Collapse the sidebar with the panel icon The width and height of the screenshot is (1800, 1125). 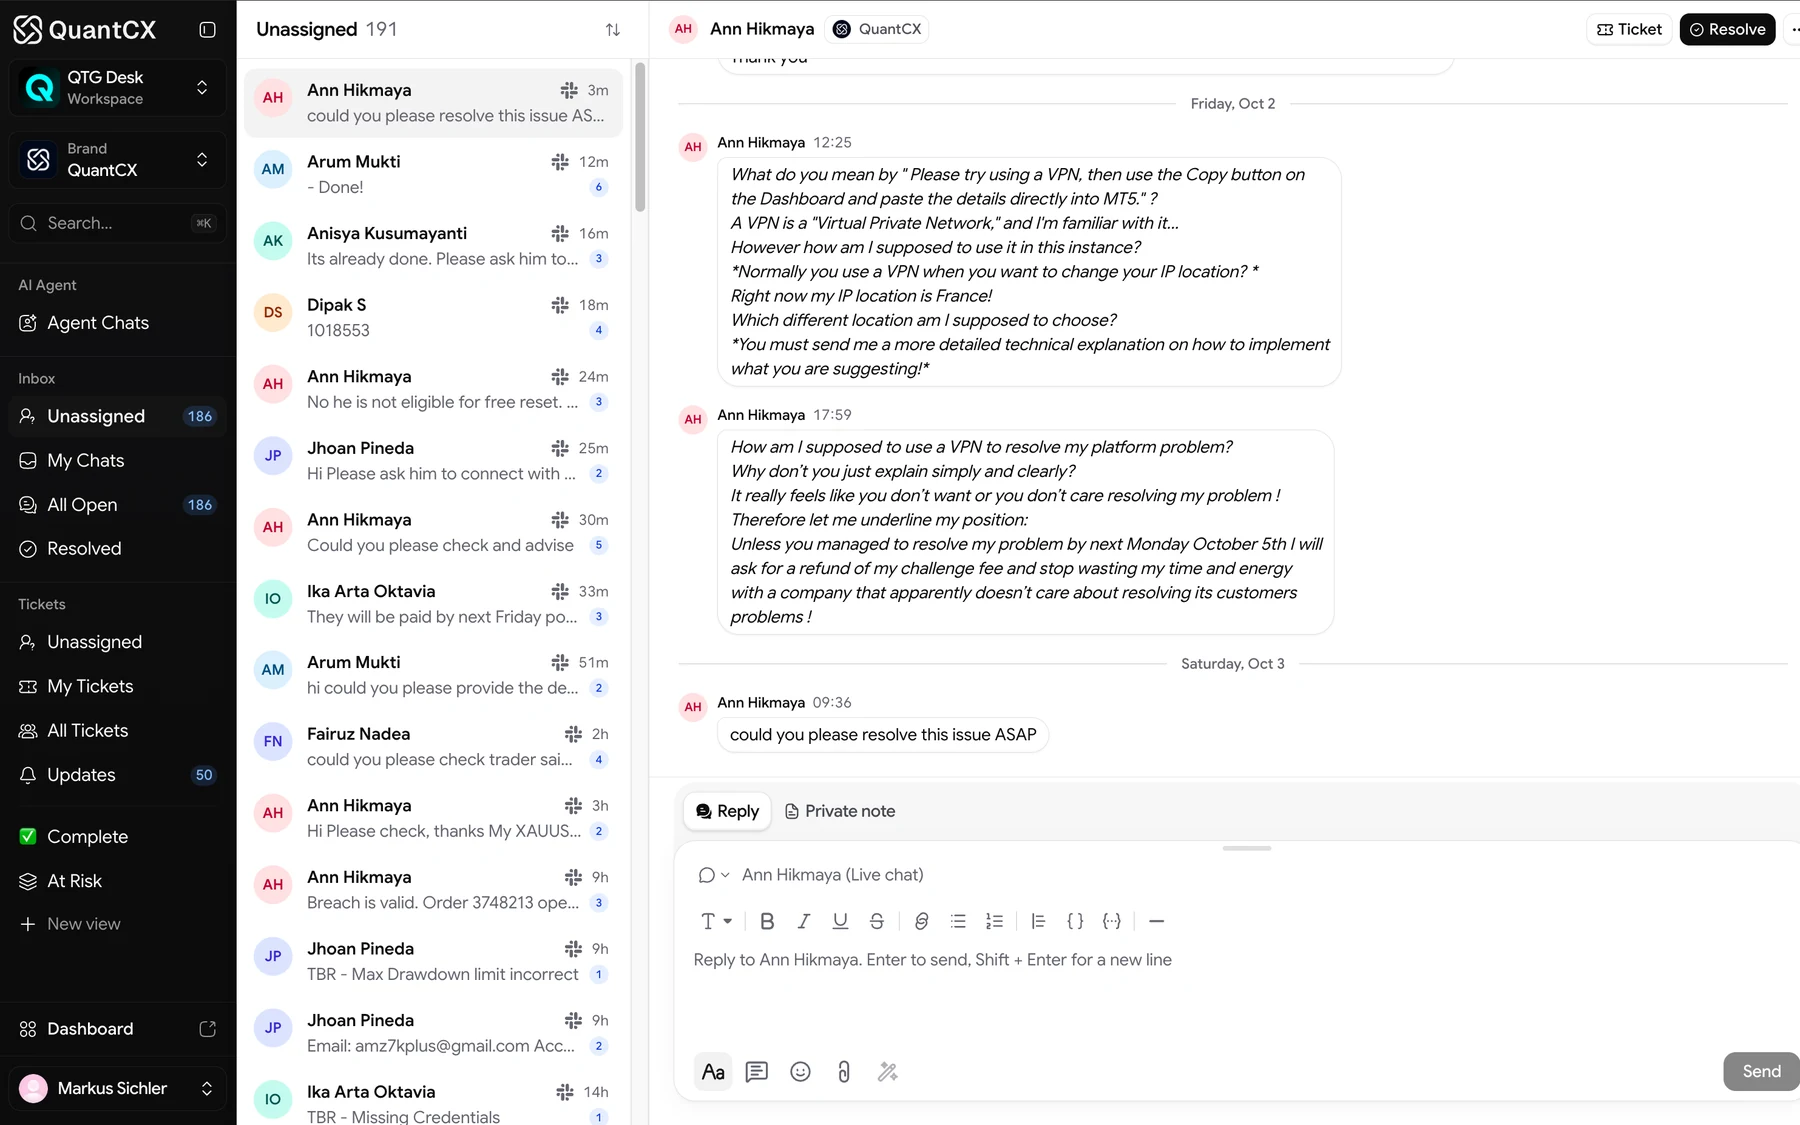[207, 30]
